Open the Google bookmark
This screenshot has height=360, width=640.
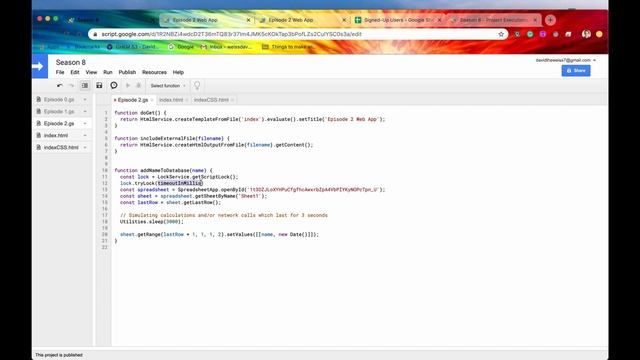181,47
